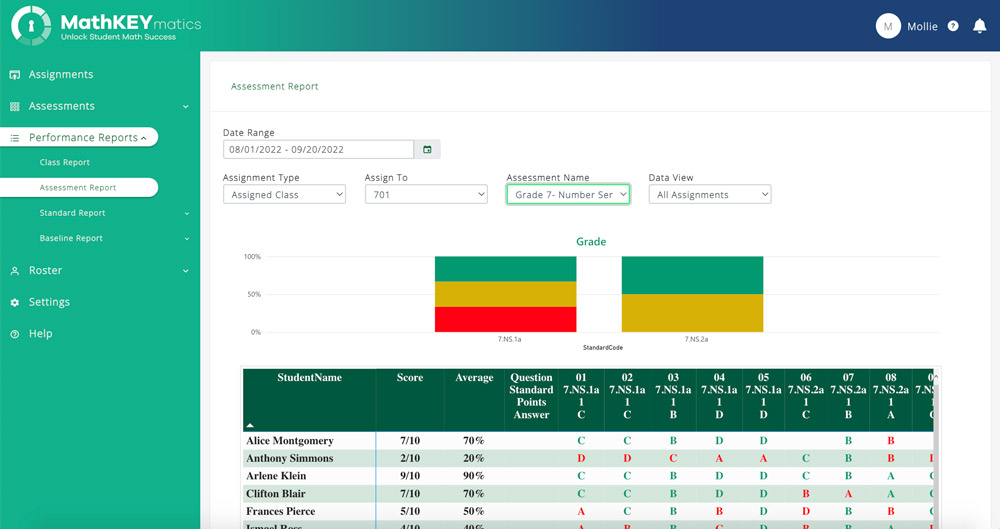Click the red segment of the 7.NS.1a bar
1000x529 pixels.
pos(506,319)
